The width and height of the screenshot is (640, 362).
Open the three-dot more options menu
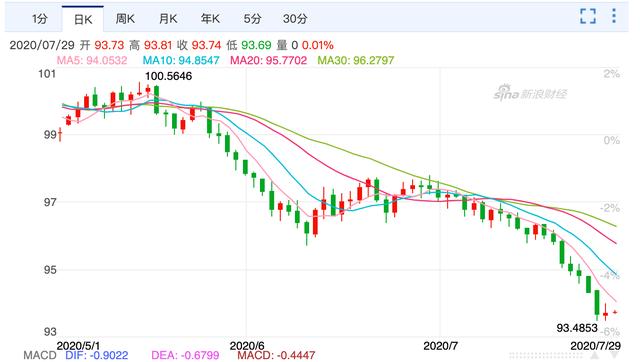(614, 16)
